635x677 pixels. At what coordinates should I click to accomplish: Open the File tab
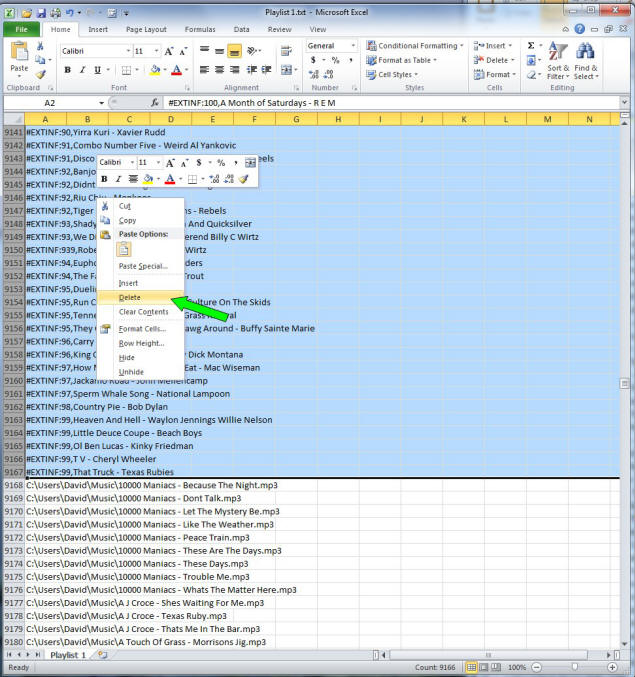click(x=21, y=29)
